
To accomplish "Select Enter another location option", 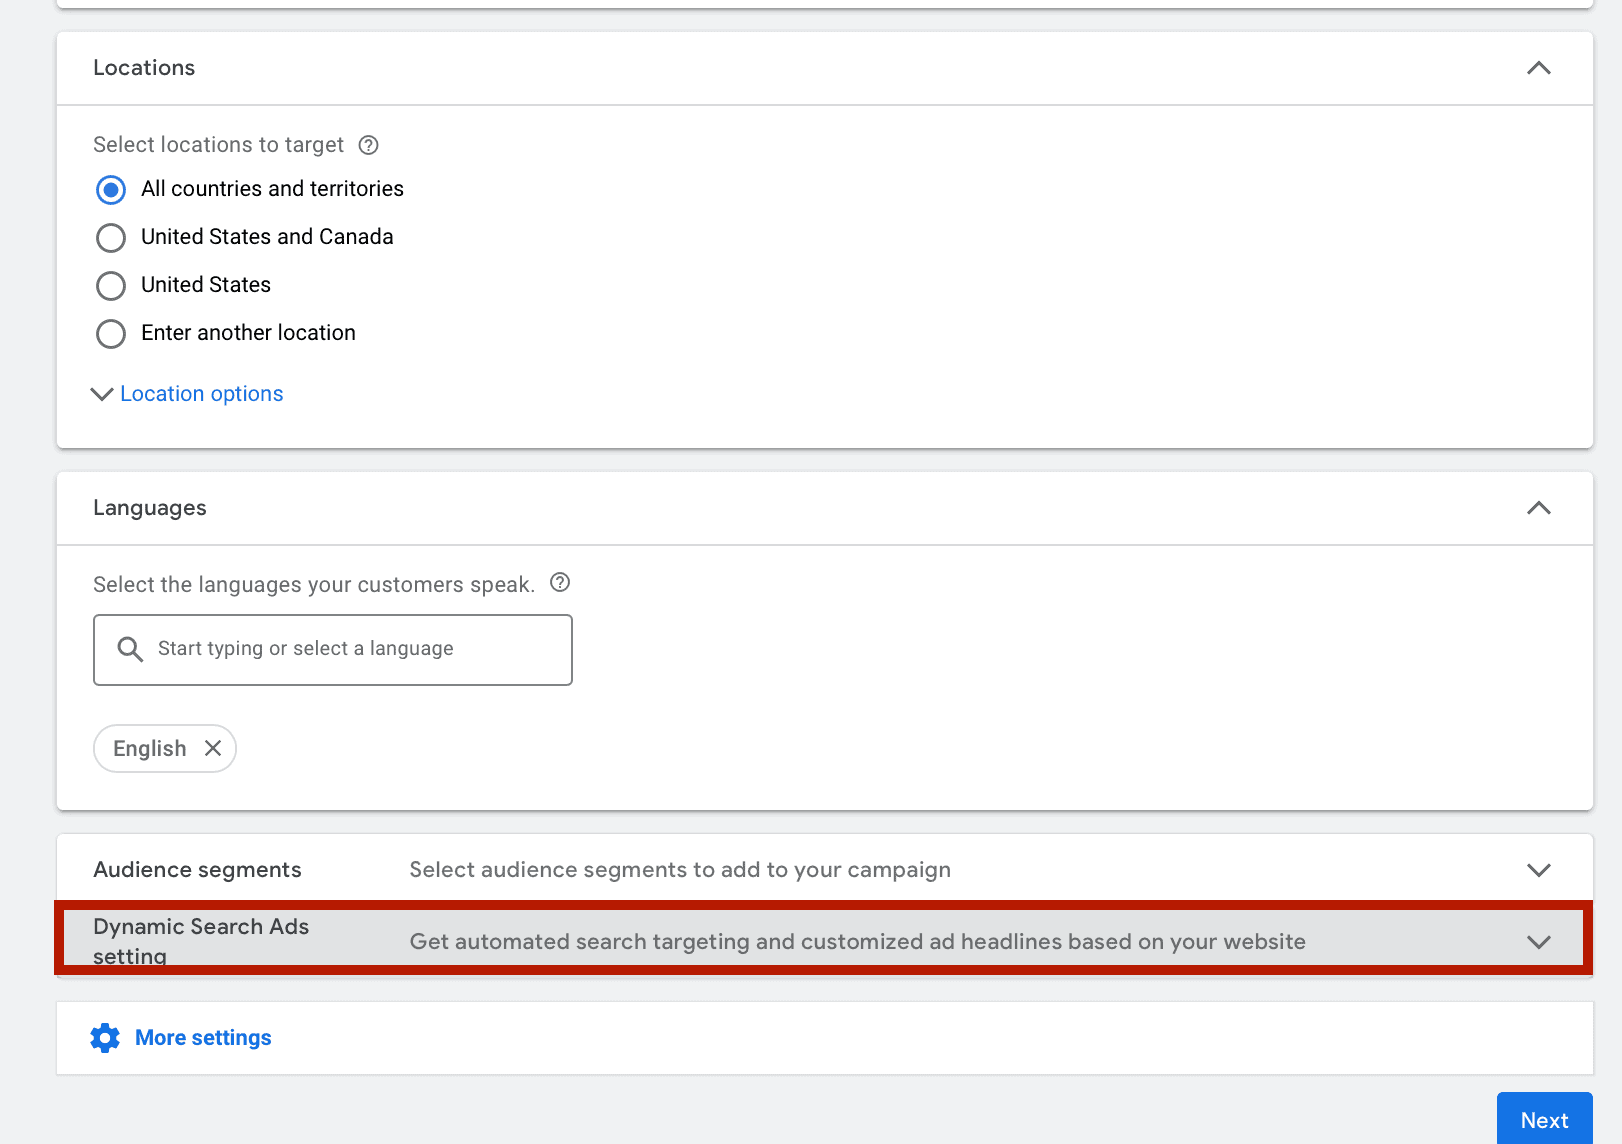I will pos(111,333).
